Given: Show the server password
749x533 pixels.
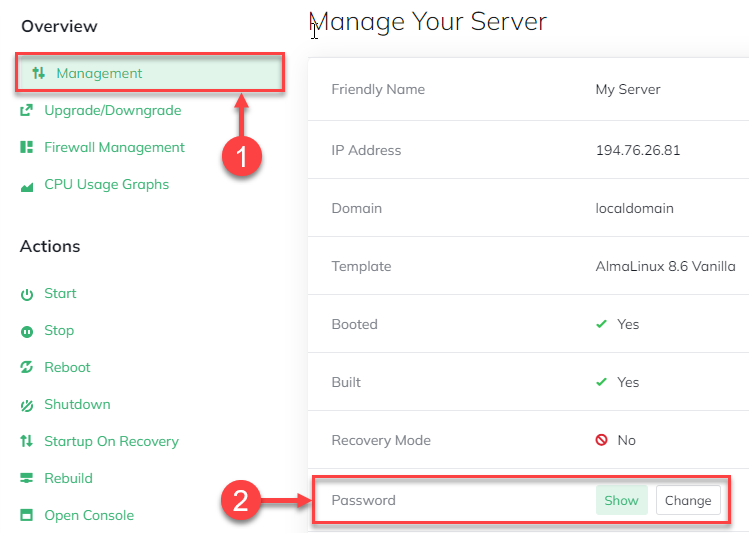Looking at the screenshot, I should [x=621, y=501].
